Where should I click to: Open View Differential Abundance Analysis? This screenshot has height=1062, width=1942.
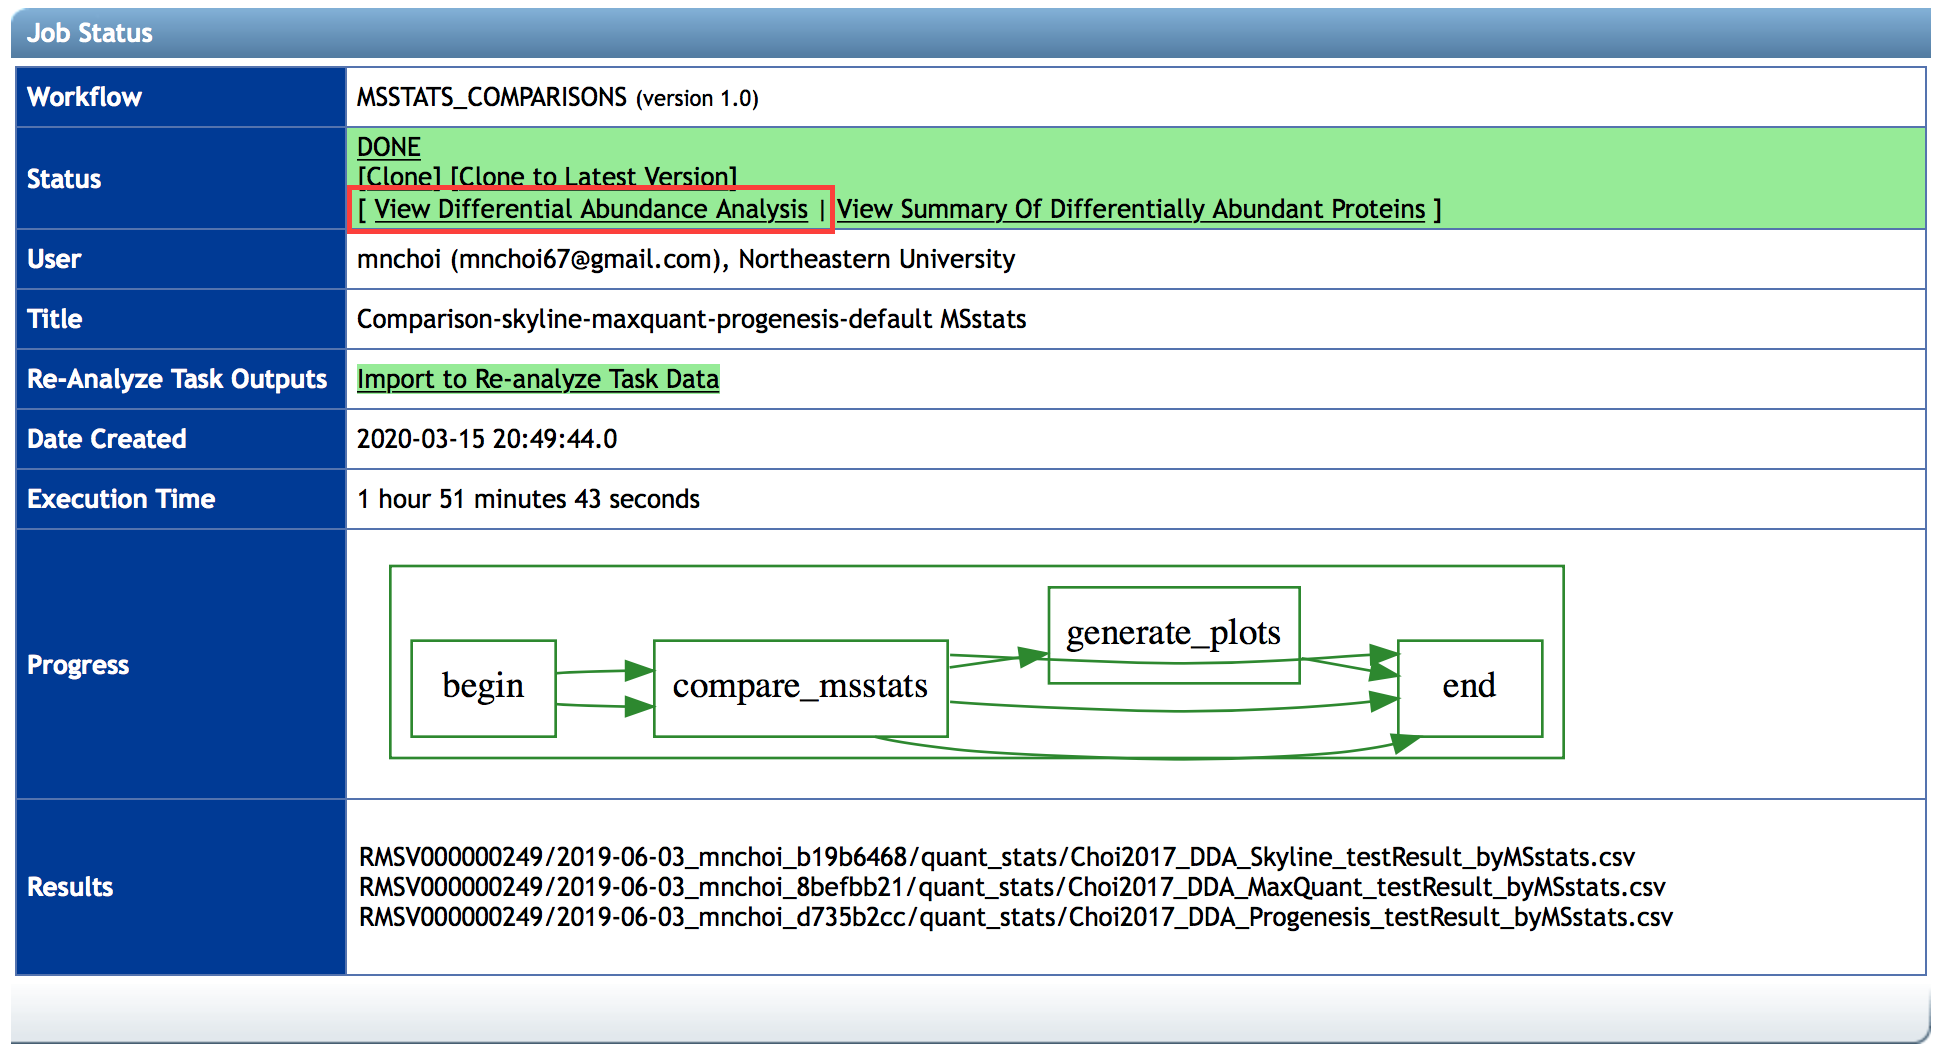pyautogui.click(x=590, y=209)
